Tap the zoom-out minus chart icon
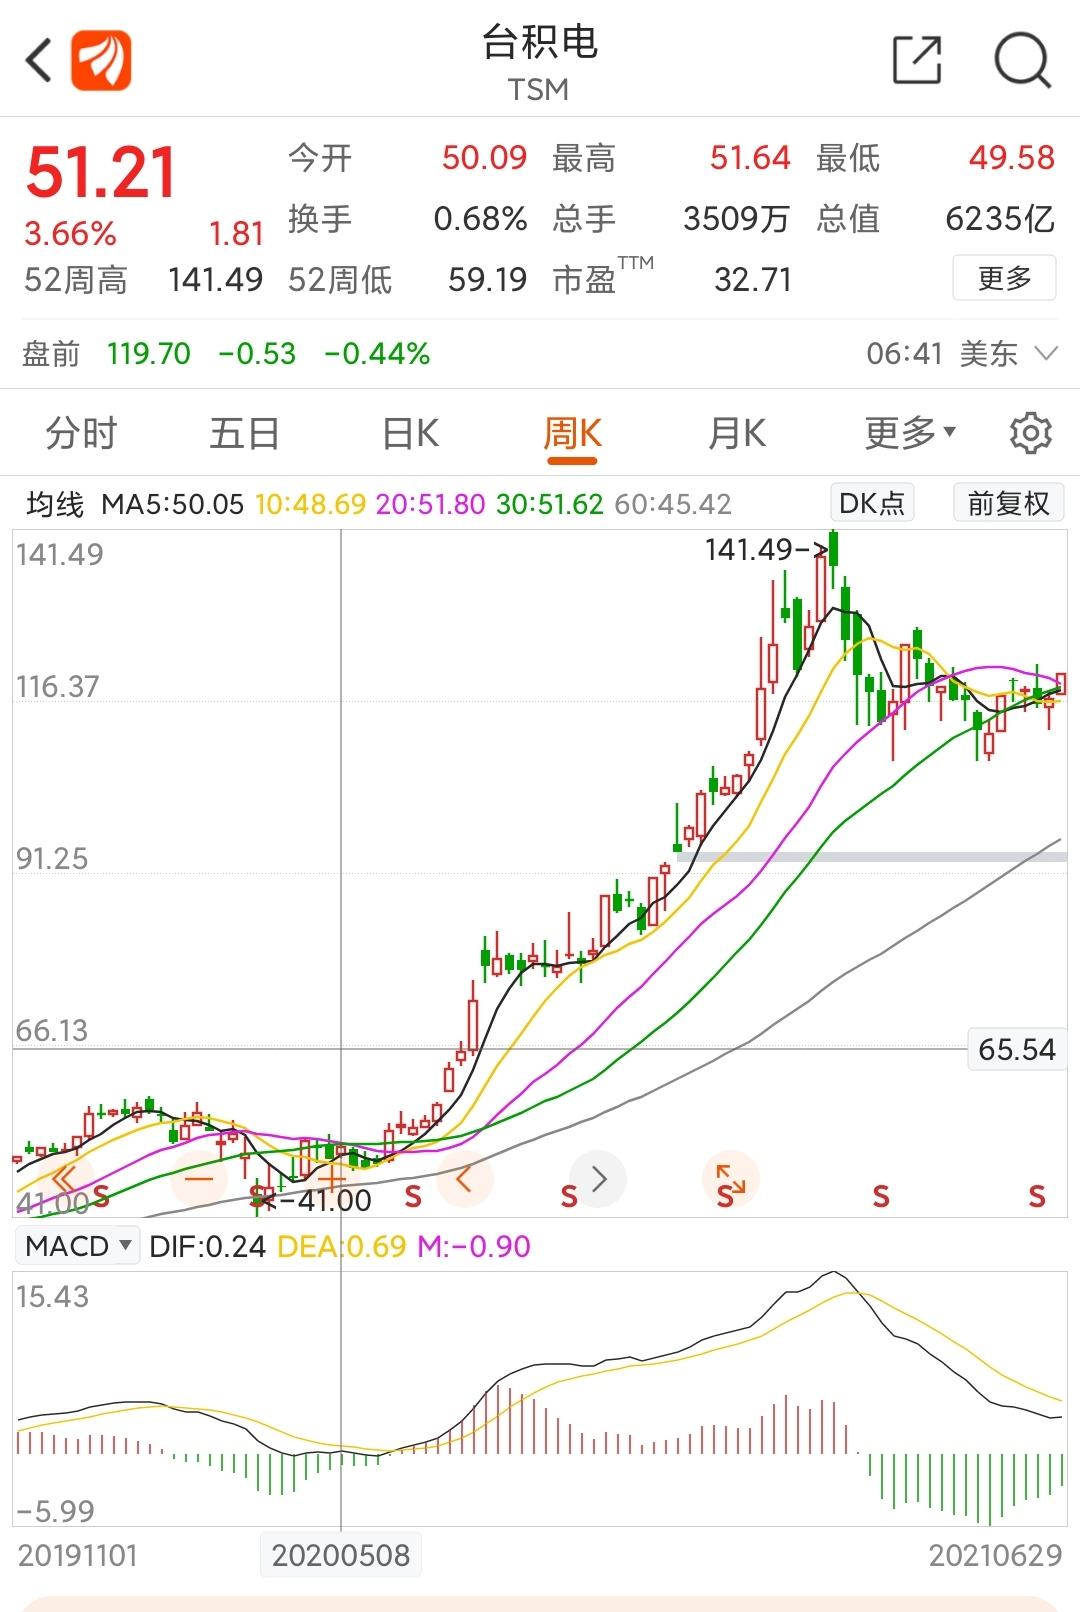The image size is (1080, 1612). (199, 1179)
